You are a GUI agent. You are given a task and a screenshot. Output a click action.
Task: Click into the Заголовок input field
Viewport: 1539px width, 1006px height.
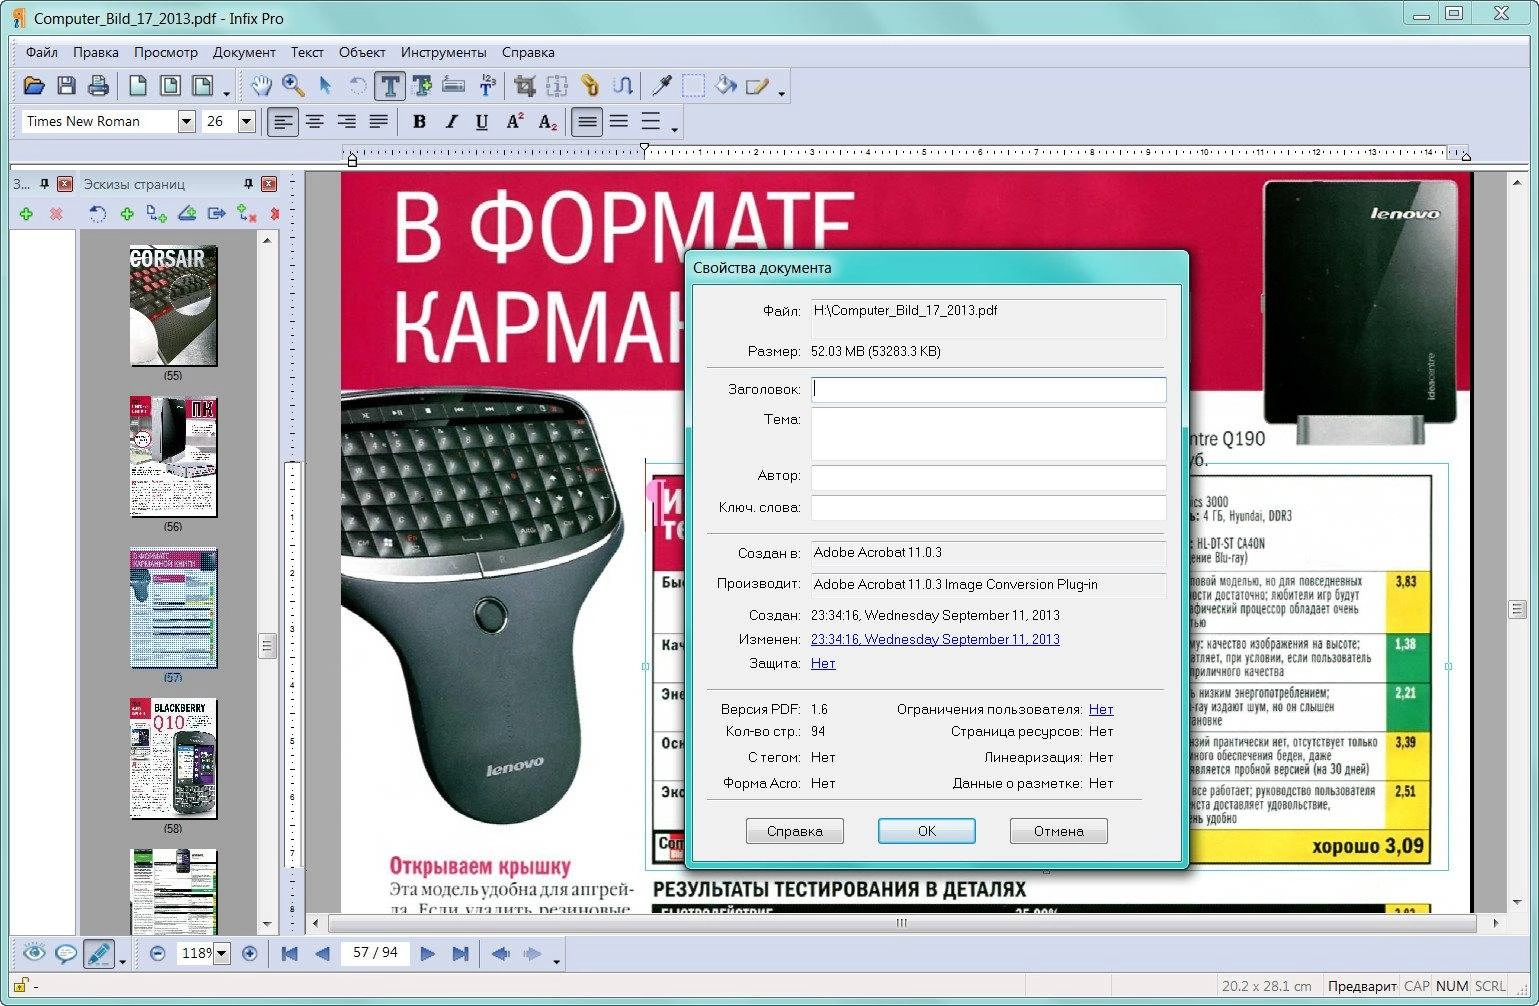click(988, 389)
